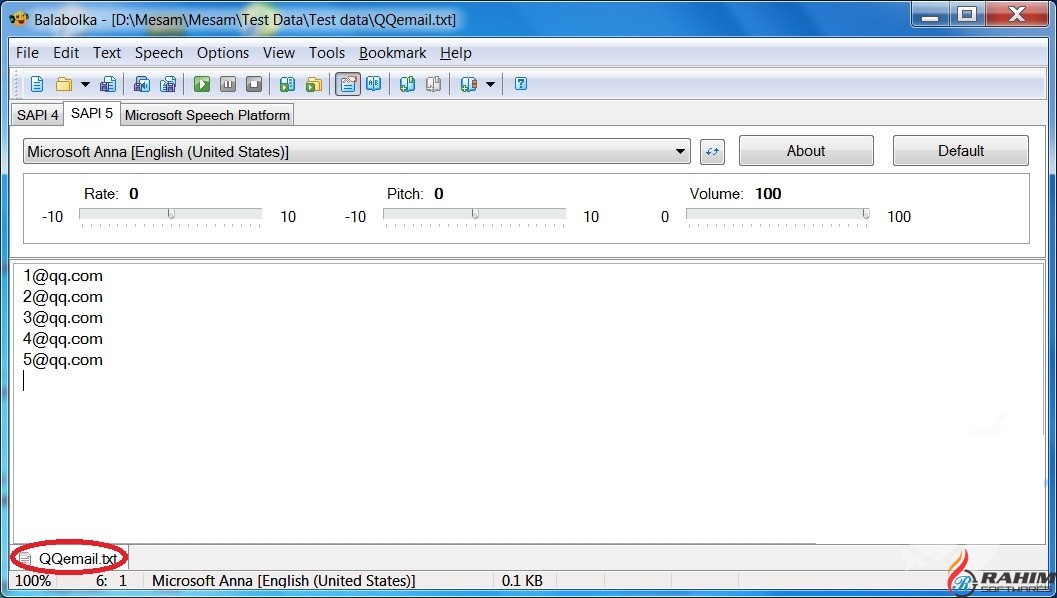The width and height of the screenshot is (1057, 598).
Task: Open the Bookmark menu
Action: (x=392, y=53)
